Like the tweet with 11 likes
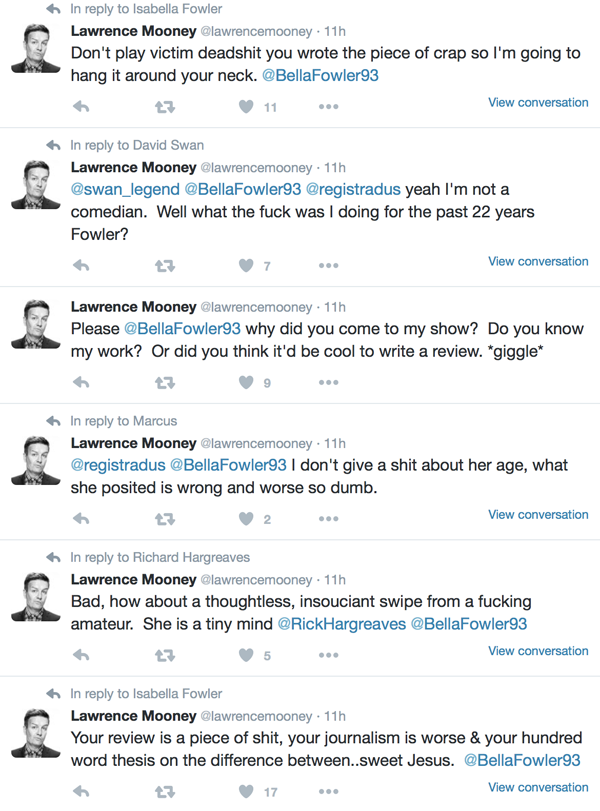Screen dimensions: 600x811 pyautogui.click(x=246, y=107)
